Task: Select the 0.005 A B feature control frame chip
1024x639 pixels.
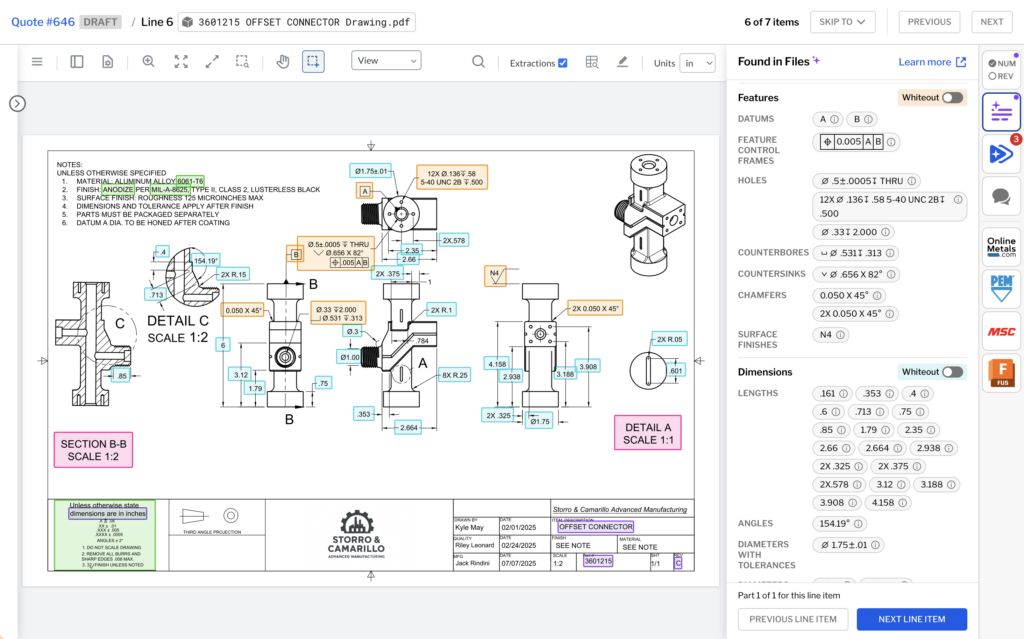Action: tap(856, 142)
